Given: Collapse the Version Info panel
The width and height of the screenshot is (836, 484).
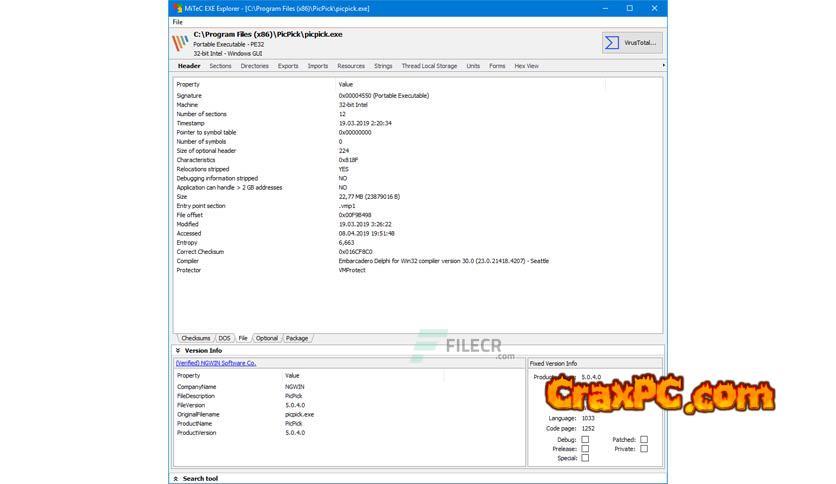Looking at the screenshot, I should 178,351.
